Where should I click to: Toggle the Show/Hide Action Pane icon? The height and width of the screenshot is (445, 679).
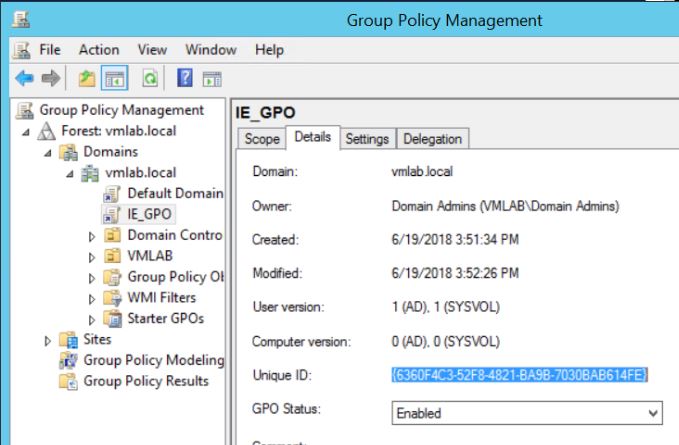pyautogui.click(x=211, y=77)
